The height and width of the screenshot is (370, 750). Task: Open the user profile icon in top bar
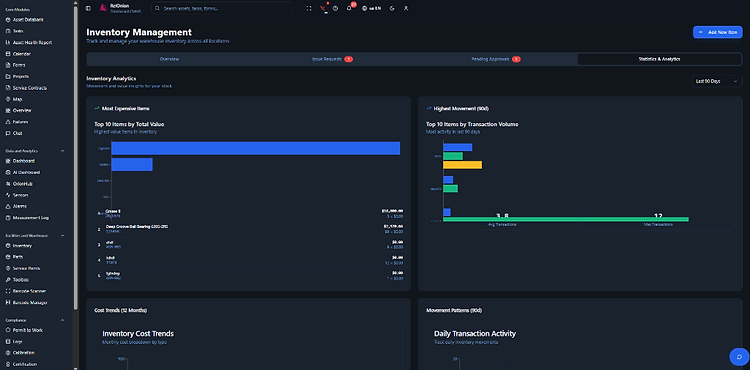pyautogui.click(x=406, y=8)
